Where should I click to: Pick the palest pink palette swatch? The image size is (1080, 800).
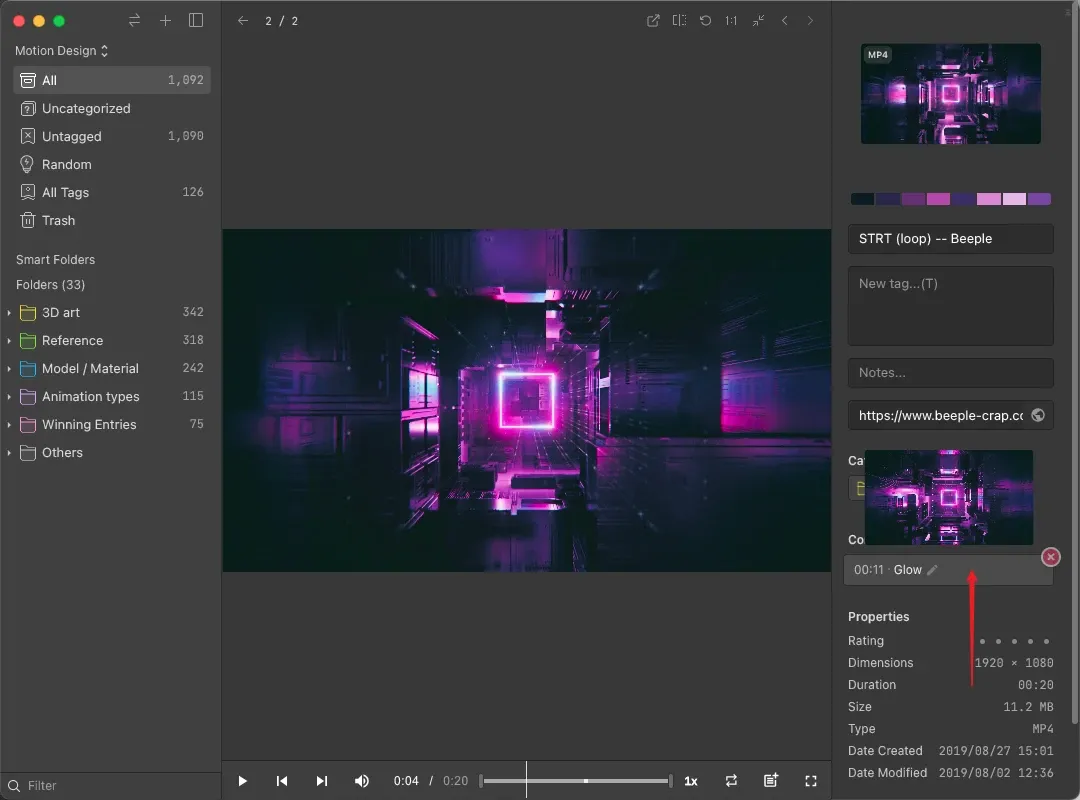point(1014,199)
